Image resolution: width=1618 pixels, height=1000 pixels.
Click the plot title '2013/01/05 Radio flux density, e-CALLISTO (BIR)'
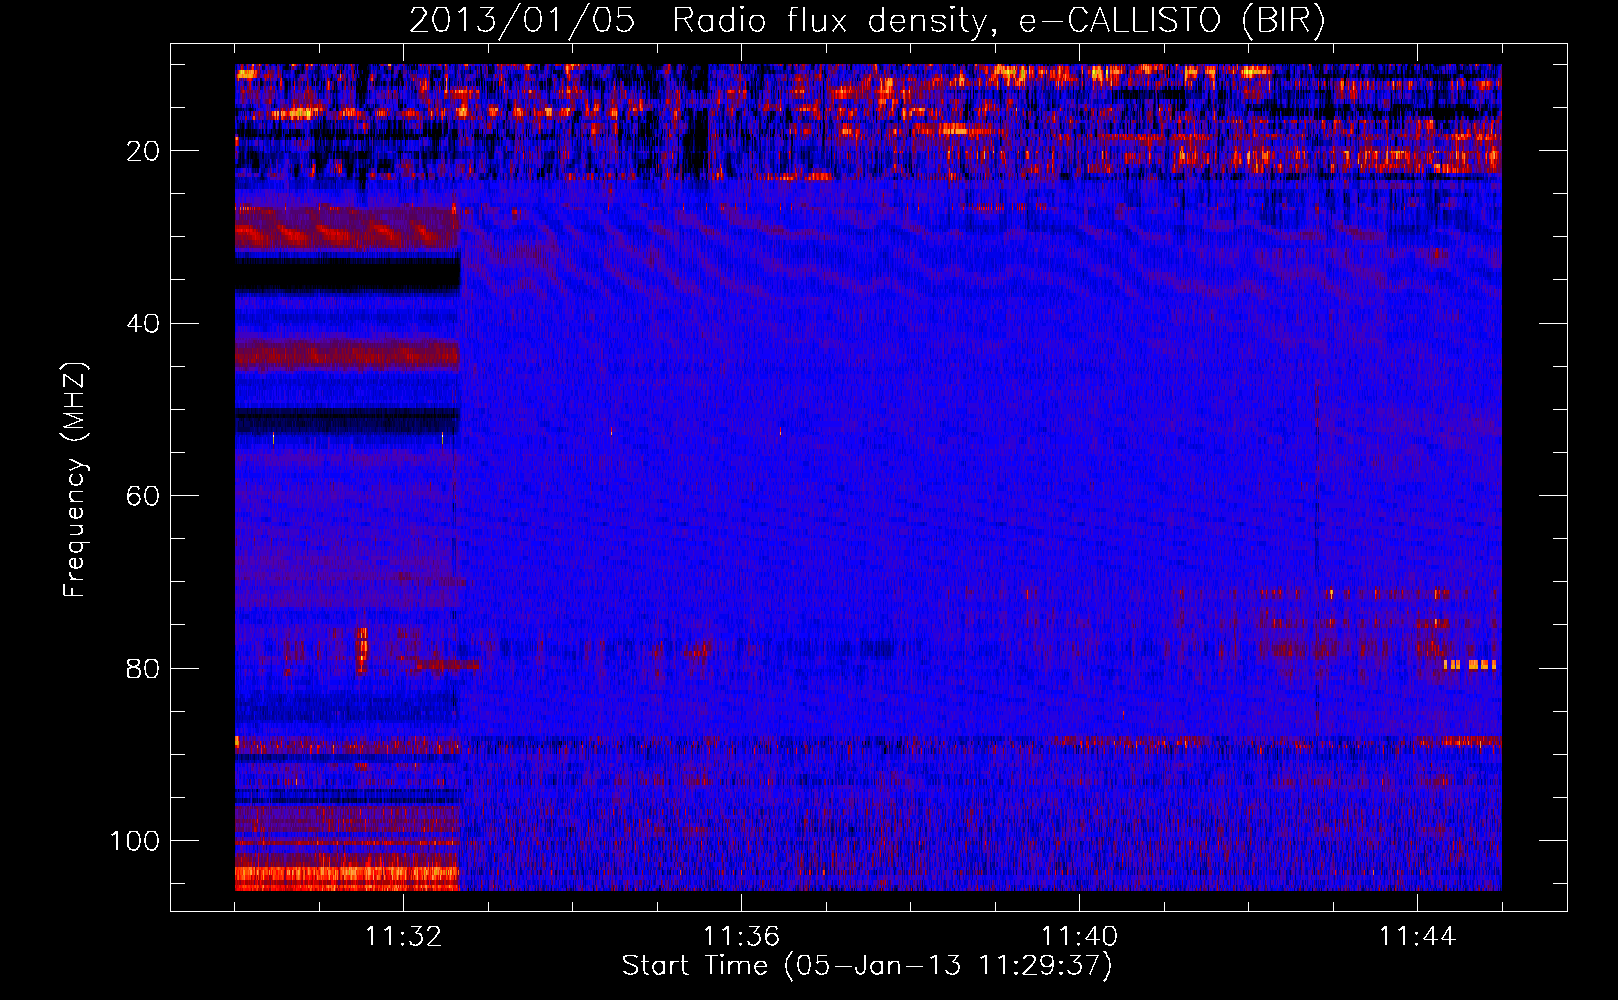pyautogui.click(x=867, y=21)
